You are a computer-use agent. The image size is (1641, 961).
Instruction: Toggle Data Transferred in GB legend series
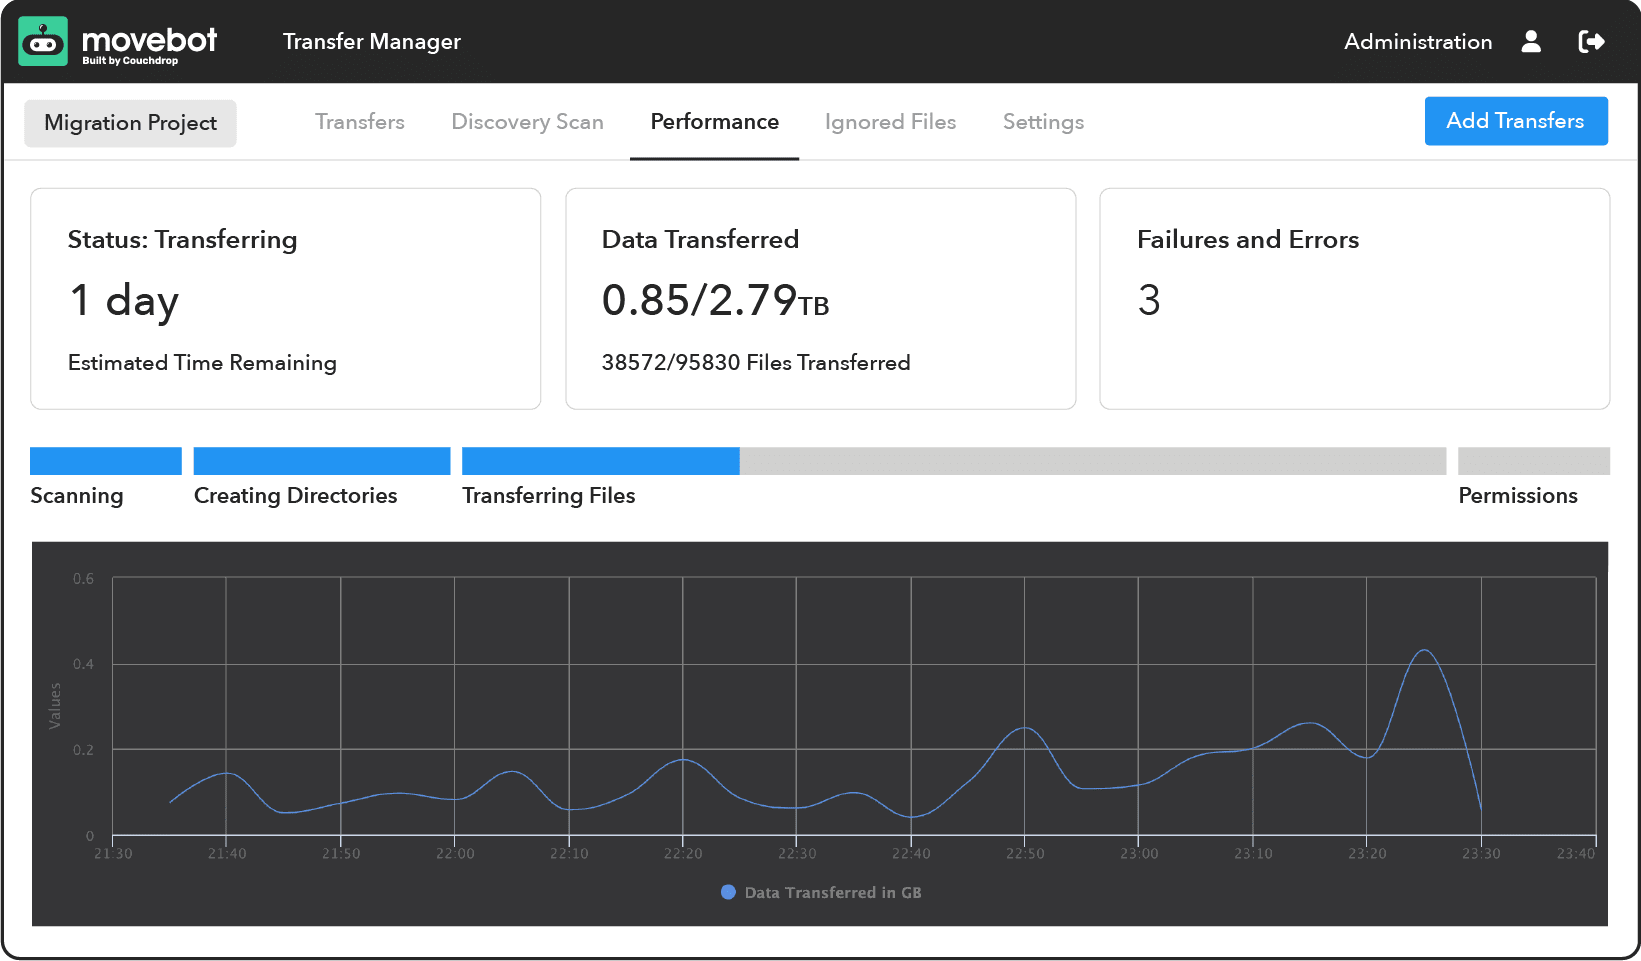point(832,892)
